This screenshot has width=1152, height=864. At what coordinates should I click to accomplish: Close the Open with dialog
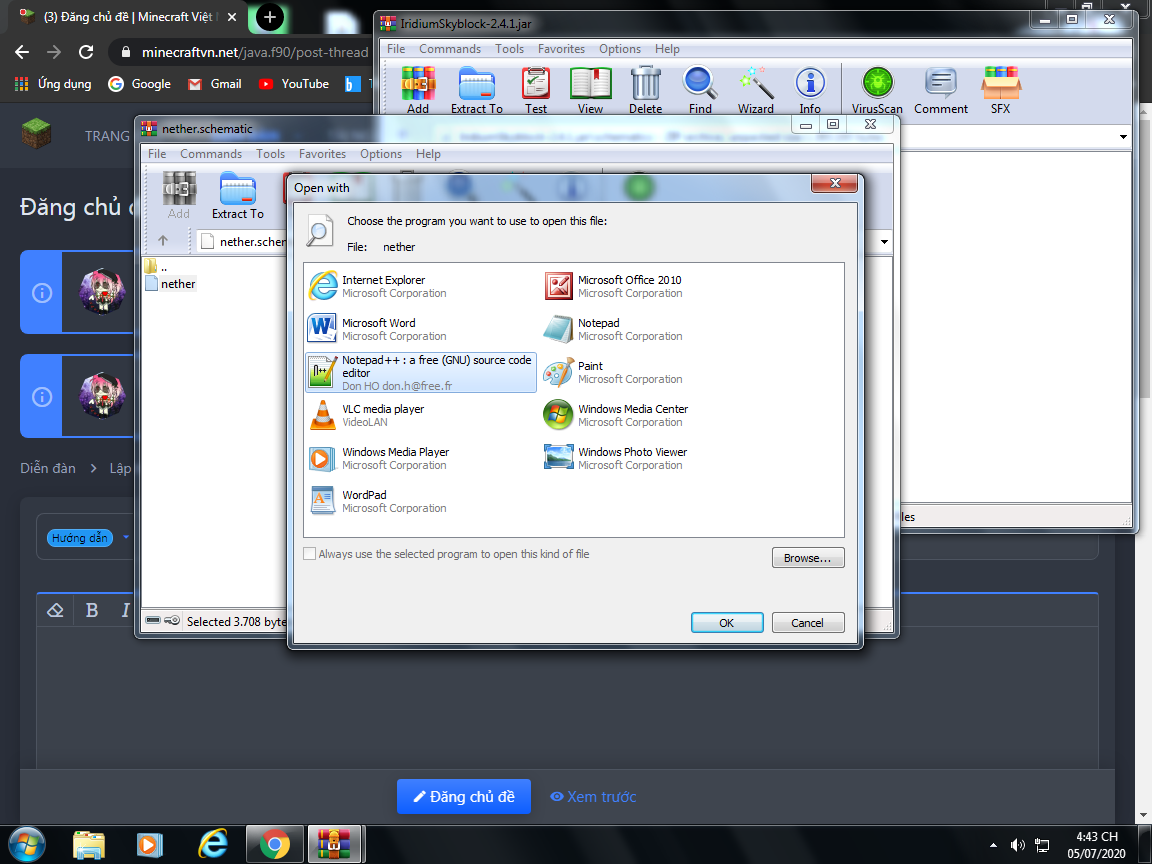pos(835,183)
